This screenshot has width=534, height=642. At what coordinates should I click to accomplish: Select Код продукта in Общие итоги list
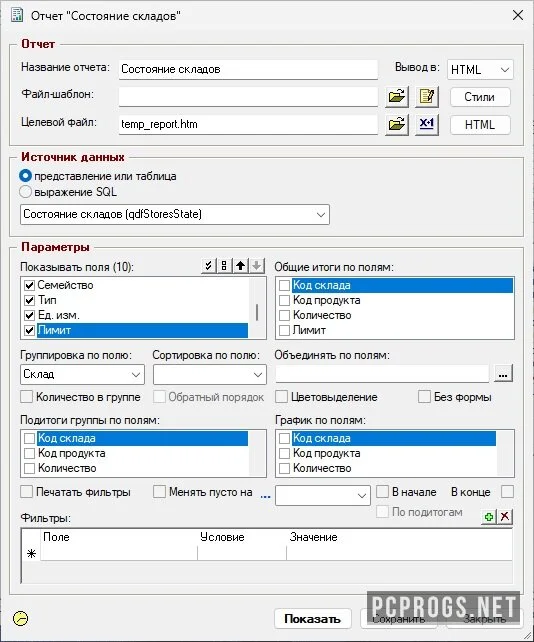click(326, 300)
